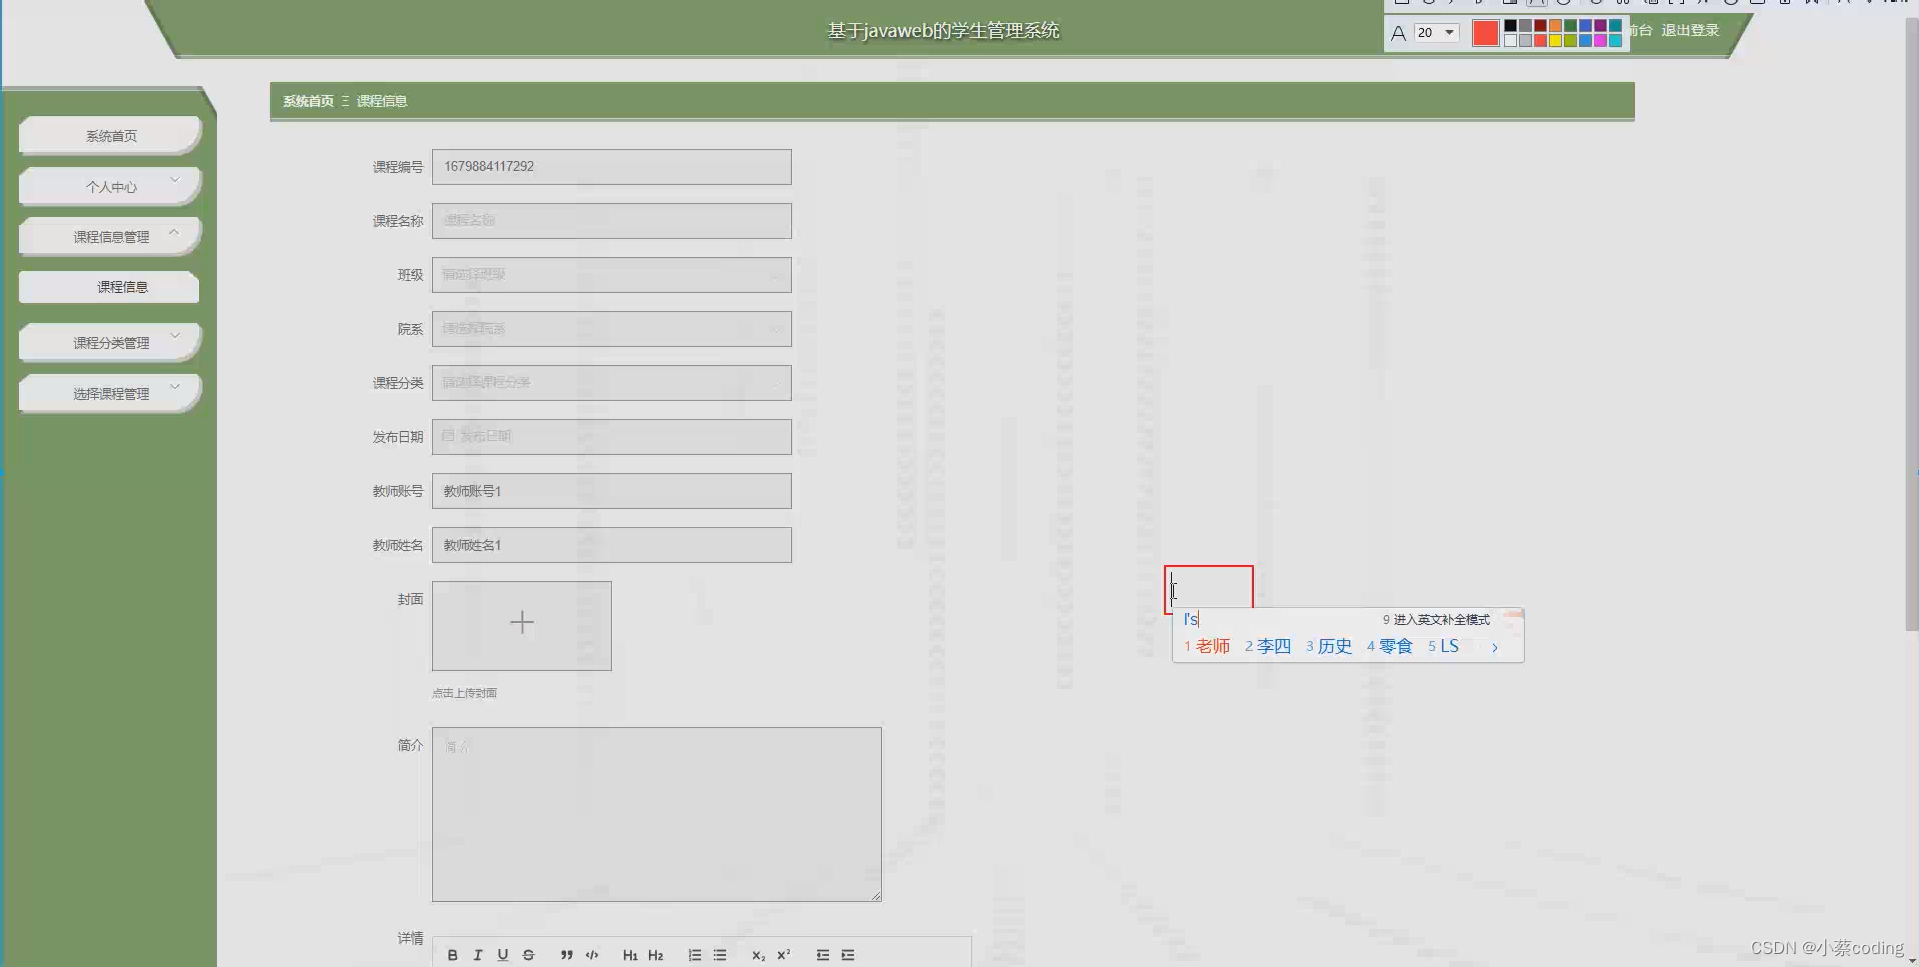Choose IME candidate 4 零食
This screenshot has width=1919, height=967.
pos(1390,646)
